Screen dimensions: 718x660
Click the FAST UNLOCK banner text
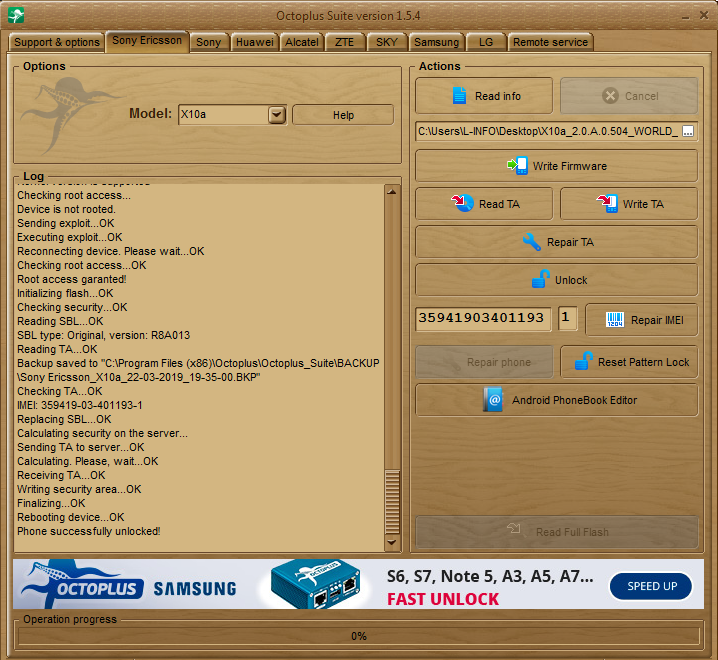[443, 599]
